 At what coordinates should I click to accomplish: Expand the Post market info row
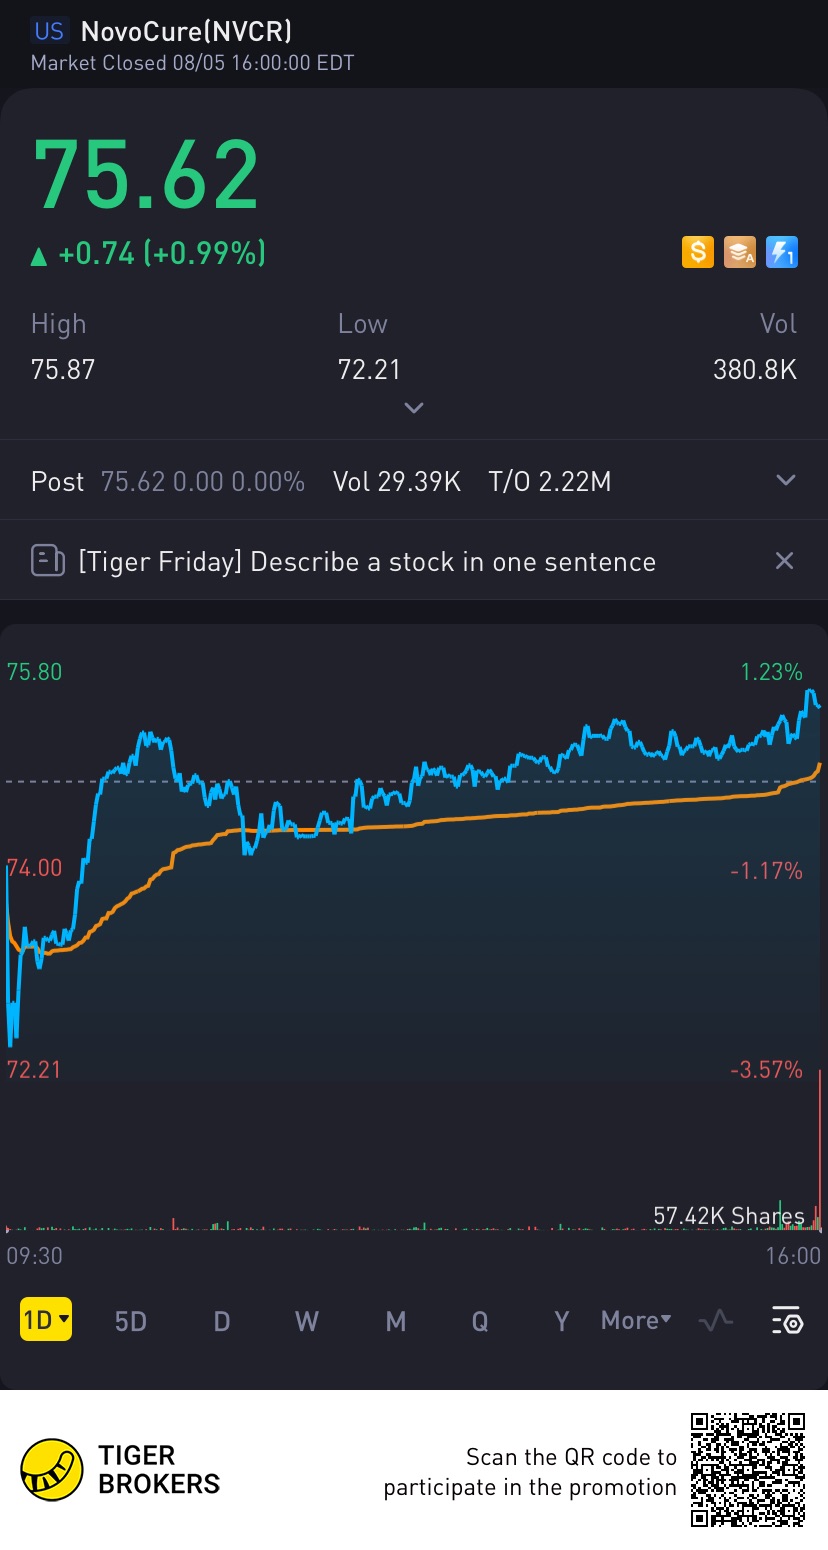coord(786,481)
